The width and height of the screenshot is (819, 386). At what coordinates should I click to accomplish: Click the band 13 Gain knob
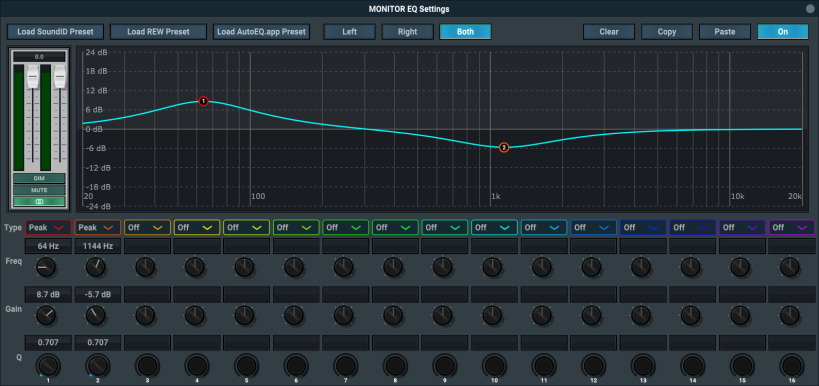coord(641,315)
